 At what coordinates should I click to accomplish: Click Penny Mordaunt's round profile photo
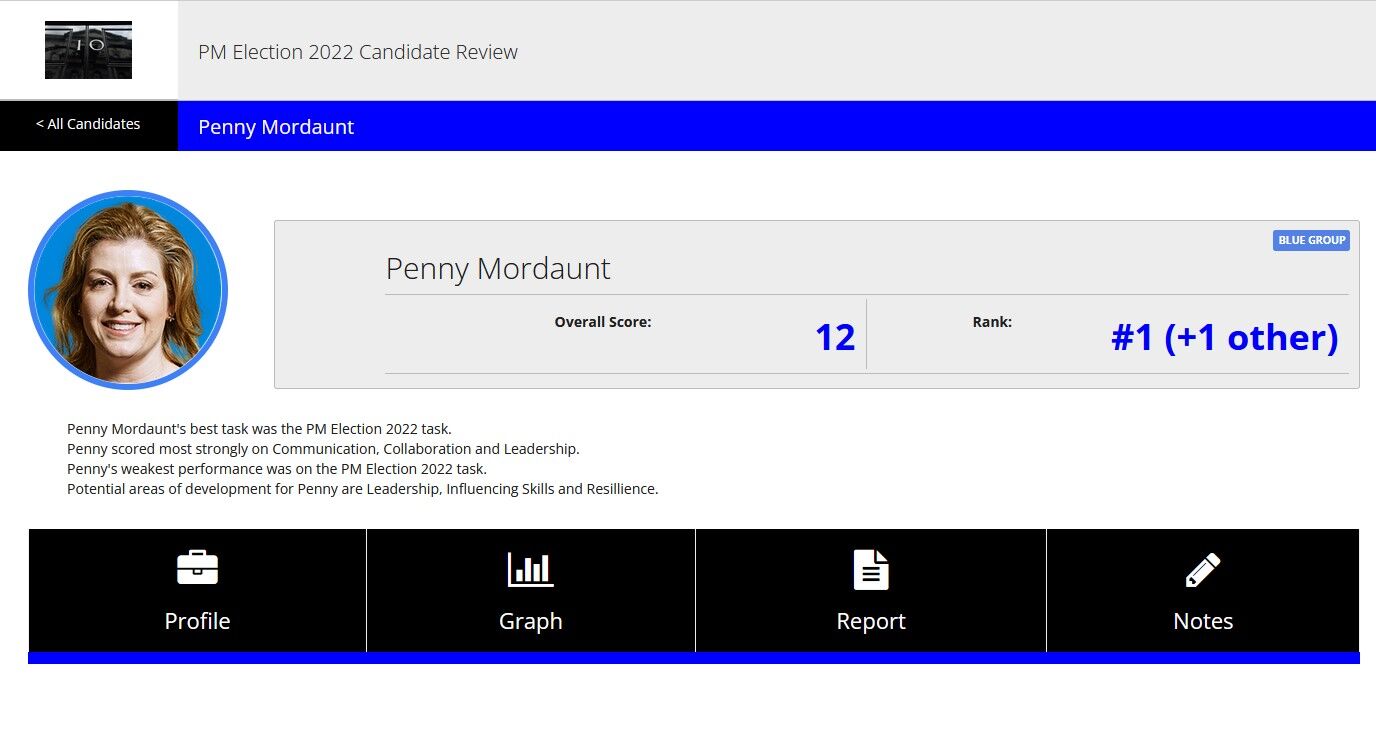tap(128, 290)
